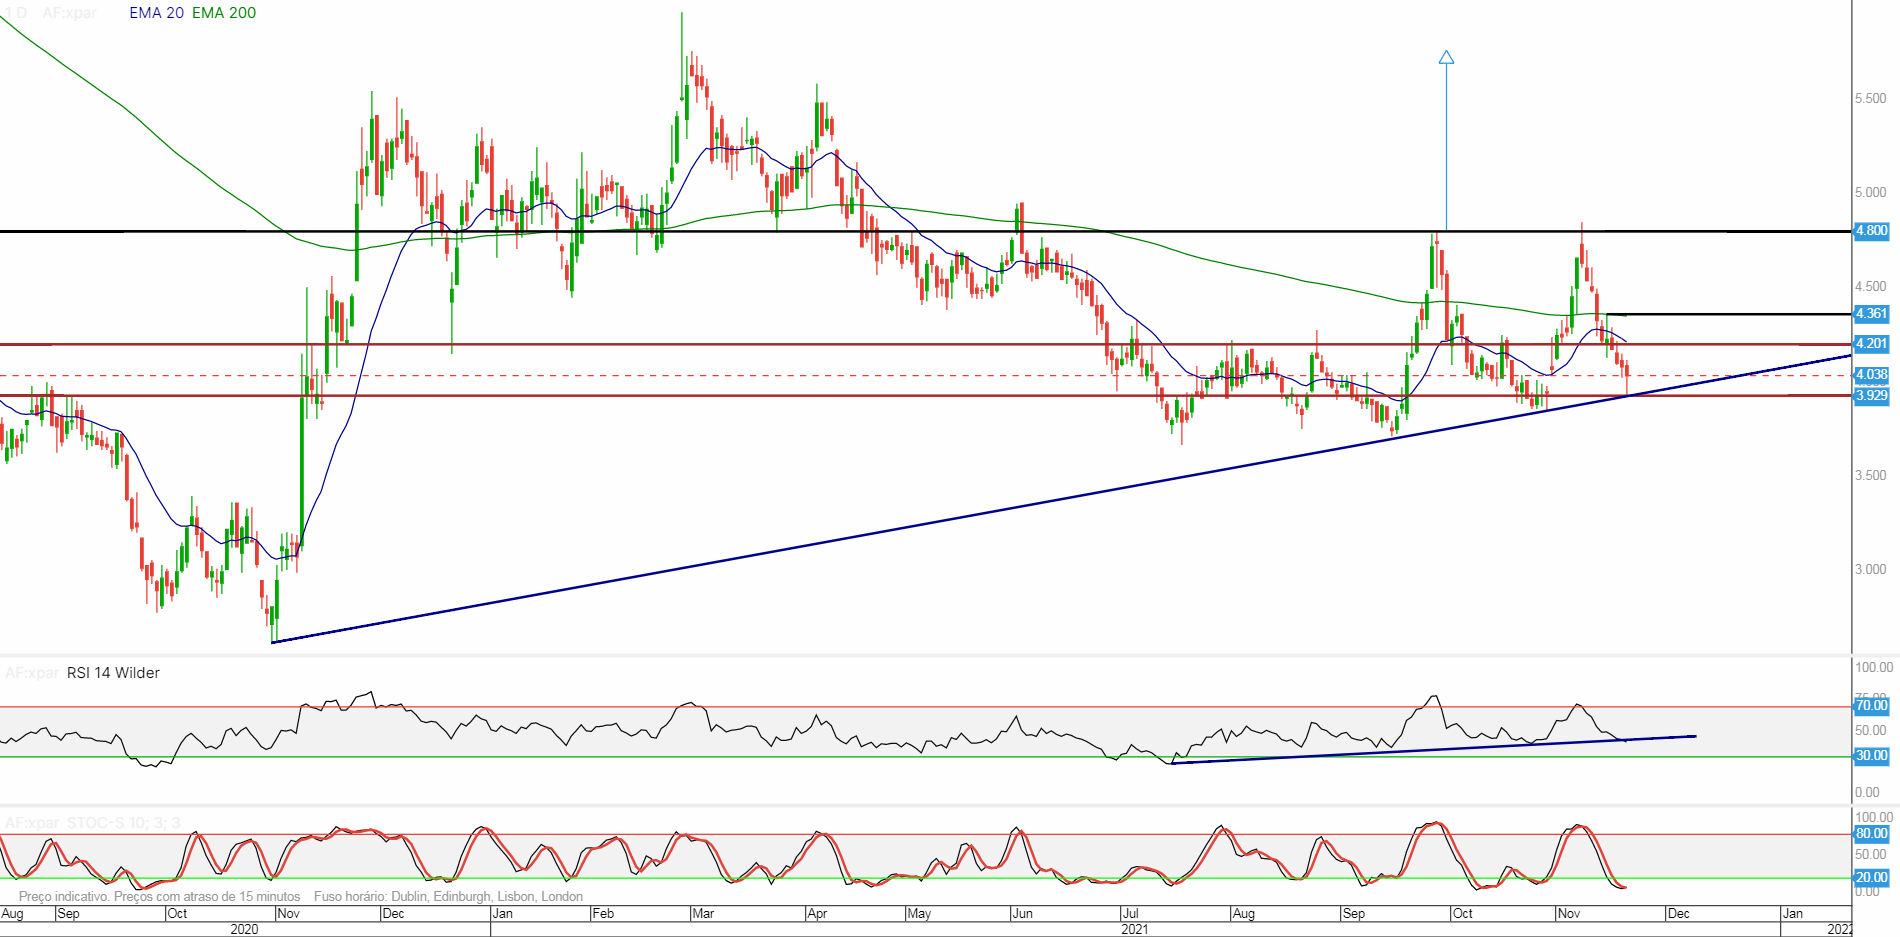Viewport: 1900px width, 937px height.
Task: Select the RSI 14 Wilder indicator label
Action: tap(113, 673)
